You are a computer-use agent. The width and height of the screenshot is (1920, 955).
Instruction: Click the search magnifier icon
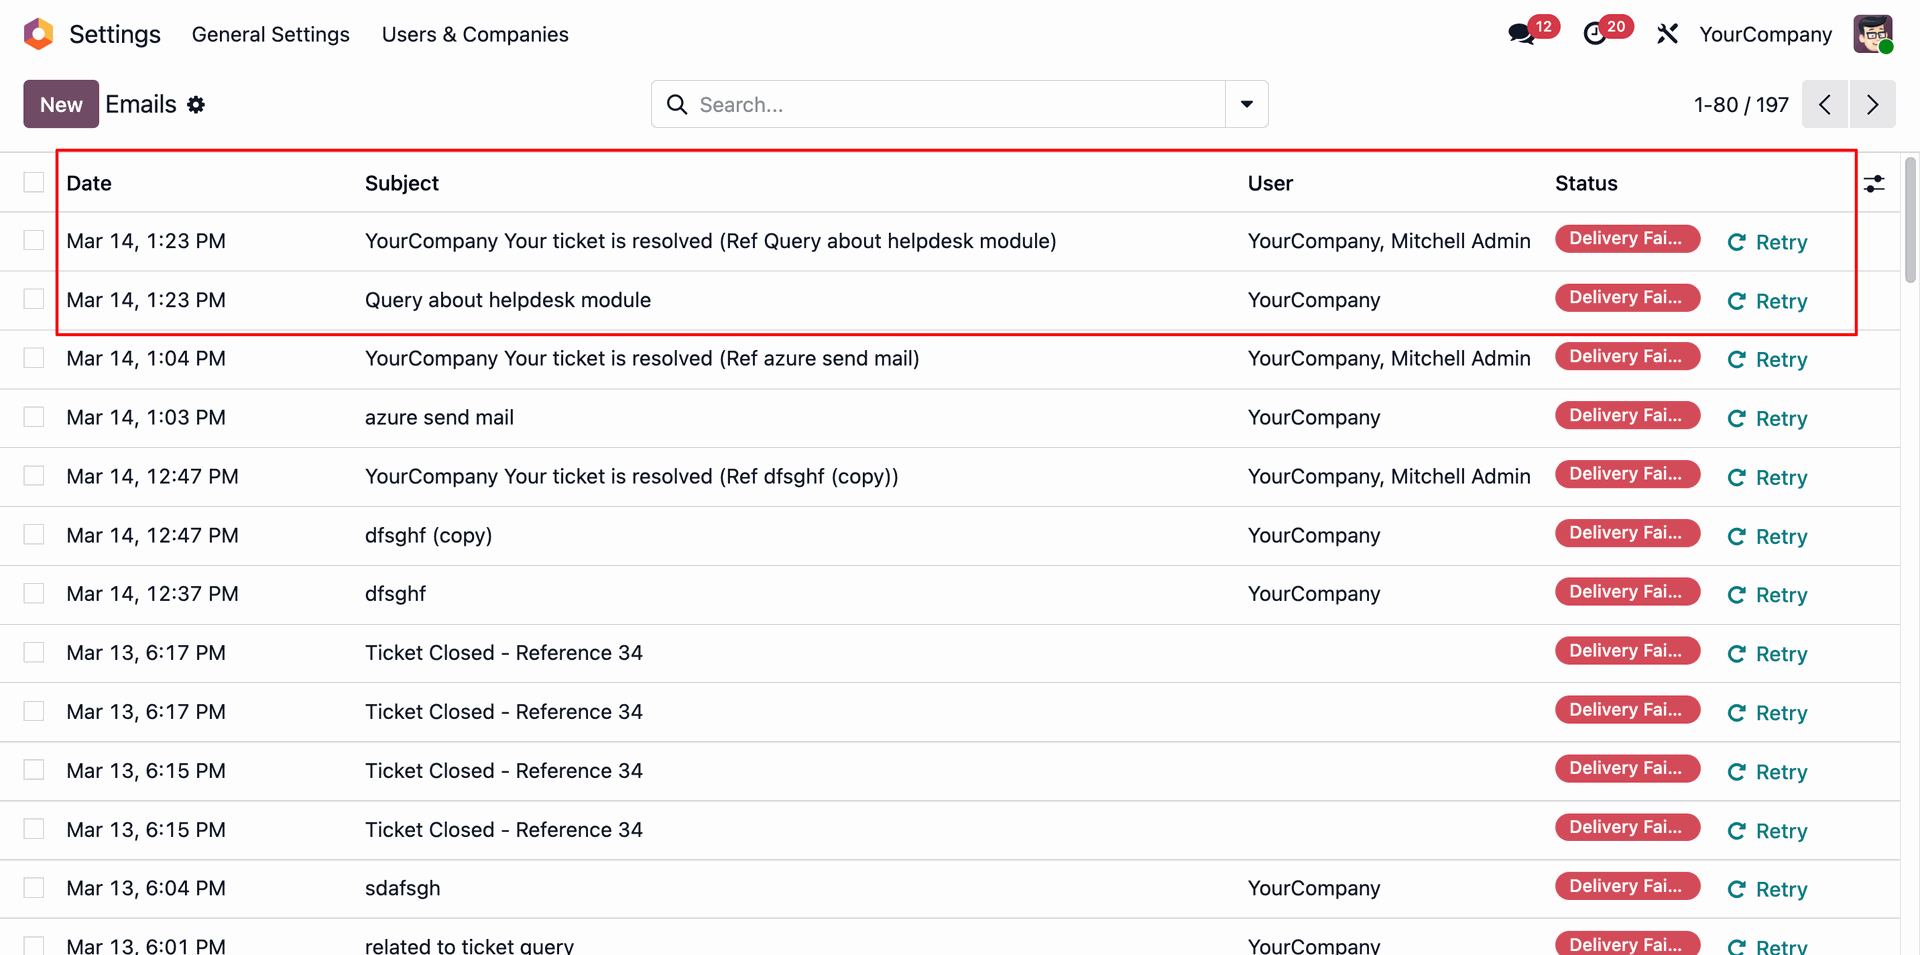pyautogui.click(x=677, y=105)
